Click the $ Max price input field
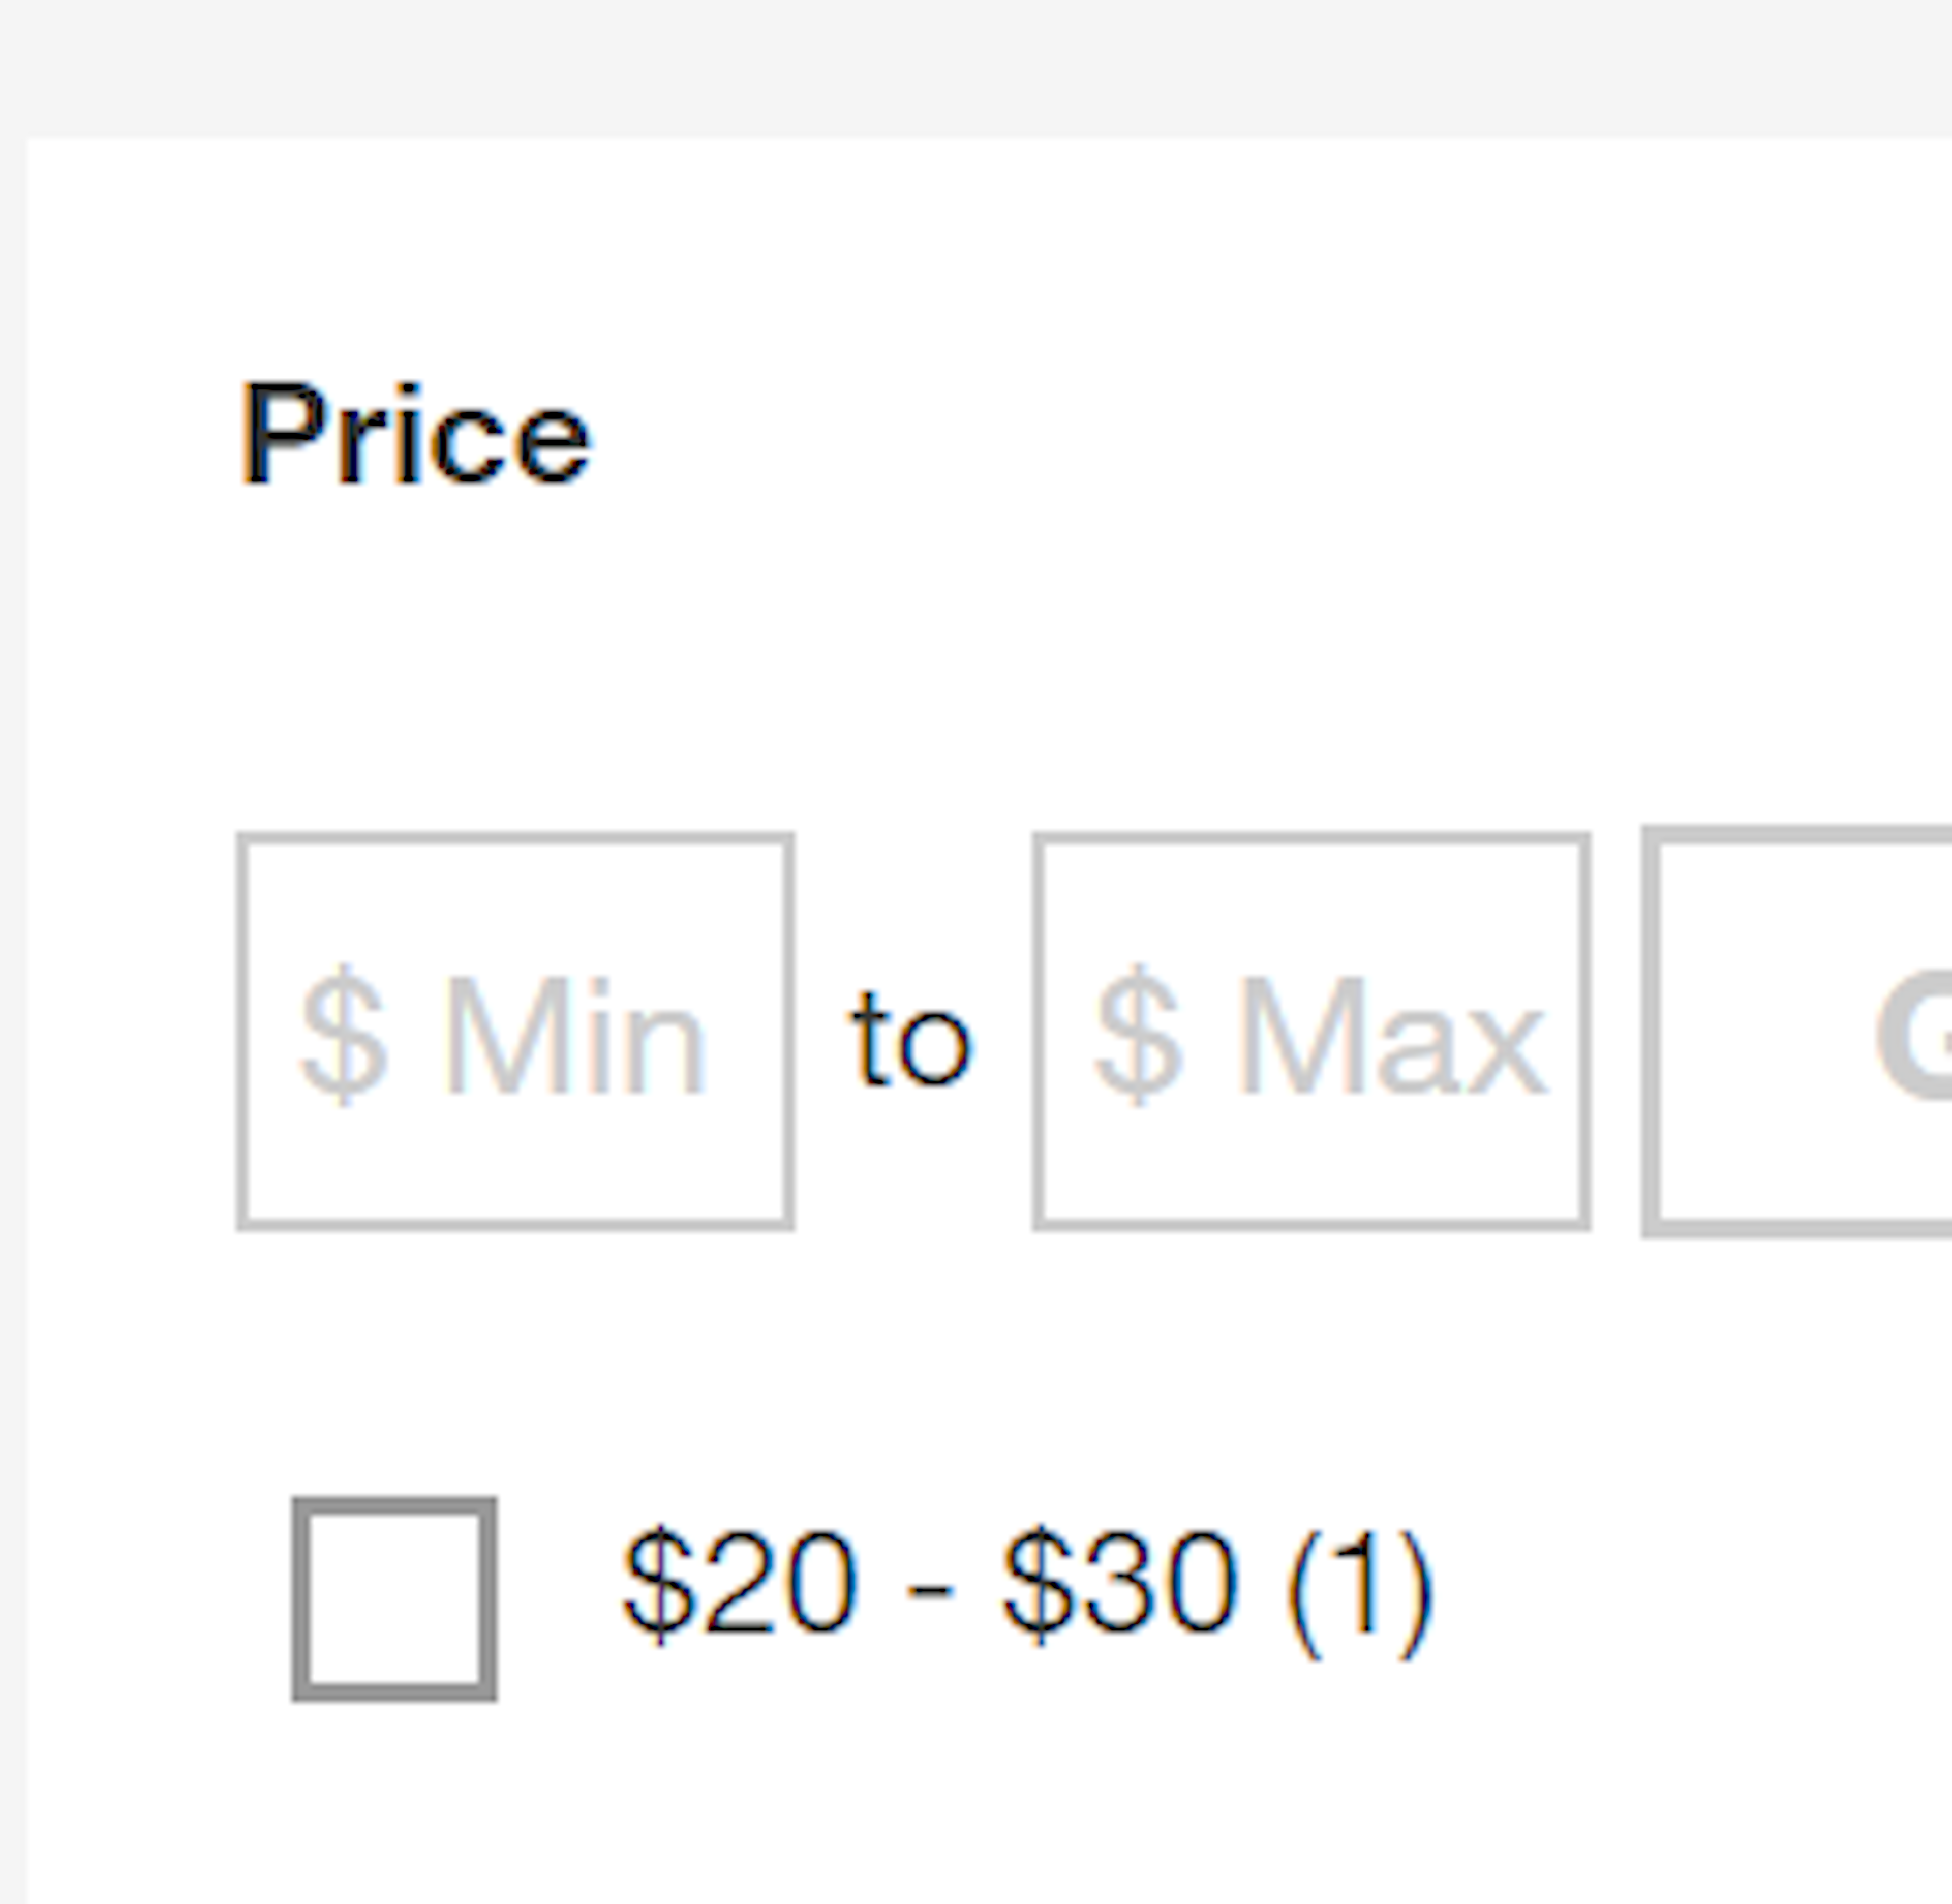 point(1311,1031)
